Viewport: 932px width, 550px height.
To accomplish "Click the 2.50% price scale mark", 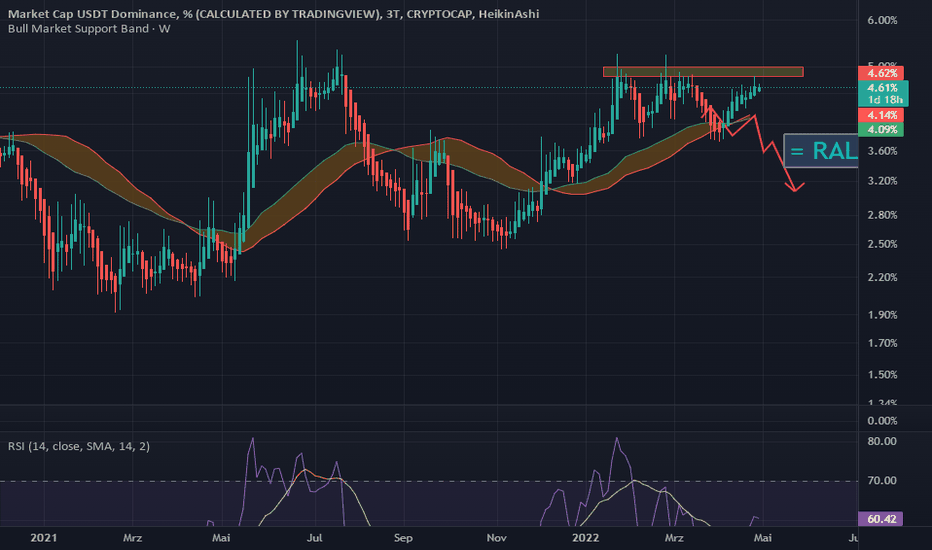I will click(x=882, y=244).
